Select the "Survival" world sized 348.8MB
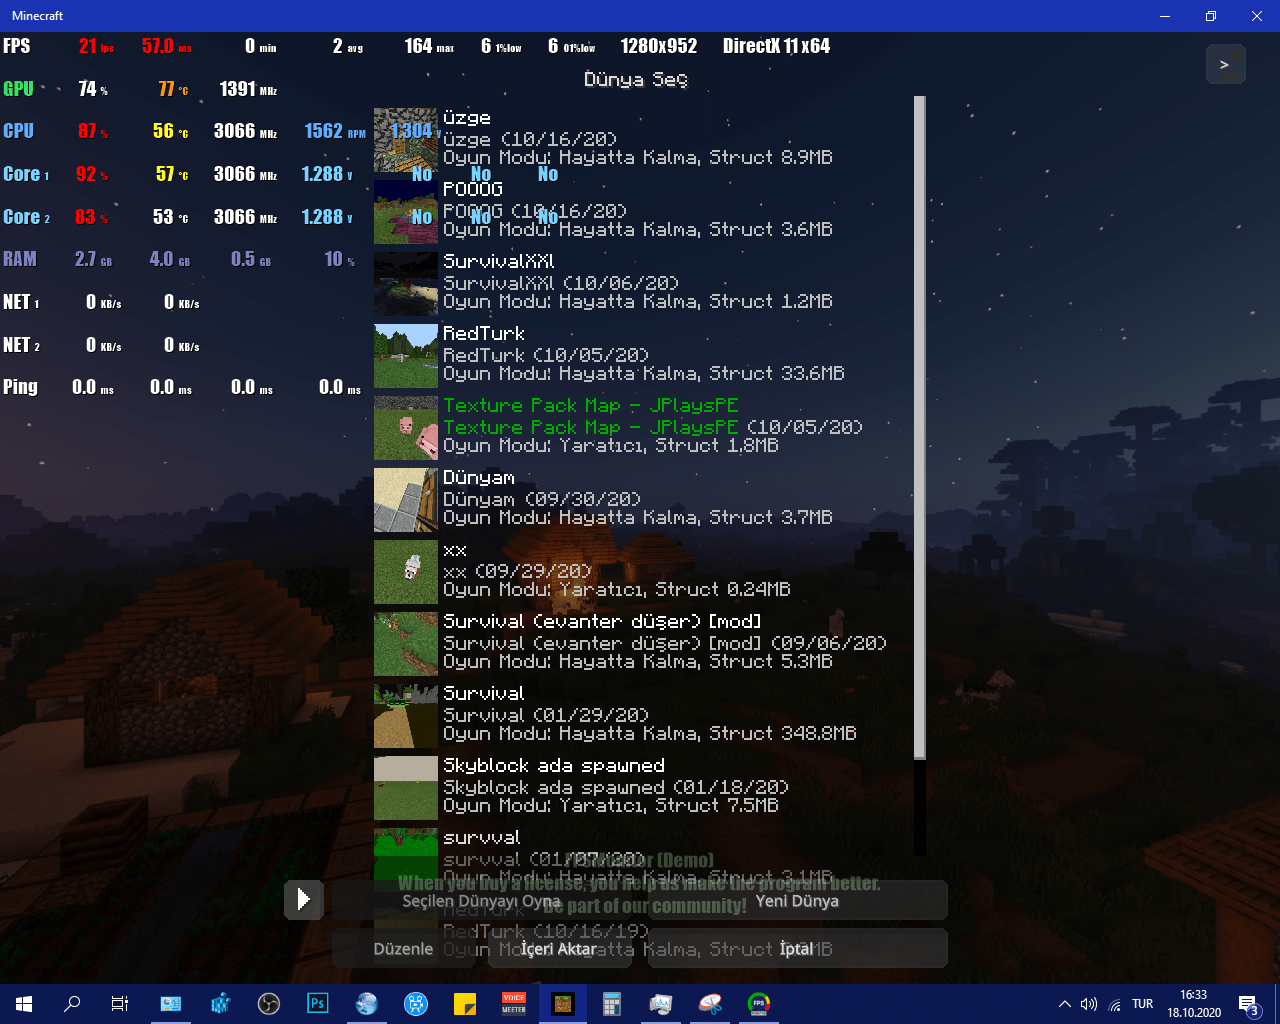 (642, 716)
